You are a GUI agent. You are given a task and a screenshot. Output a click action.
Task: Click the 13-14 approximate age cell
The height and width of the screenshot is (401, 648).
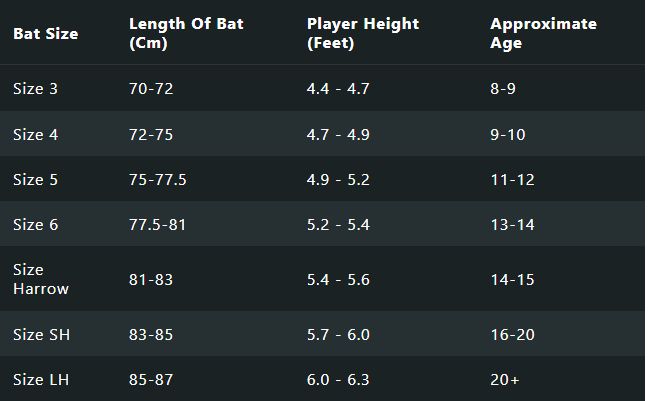510,225
